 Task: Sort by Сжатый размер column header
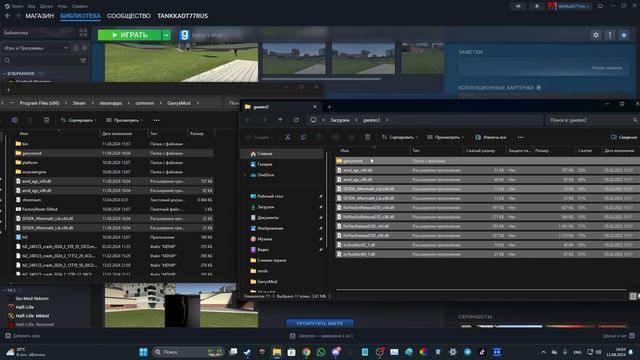[x=480, y=151]
